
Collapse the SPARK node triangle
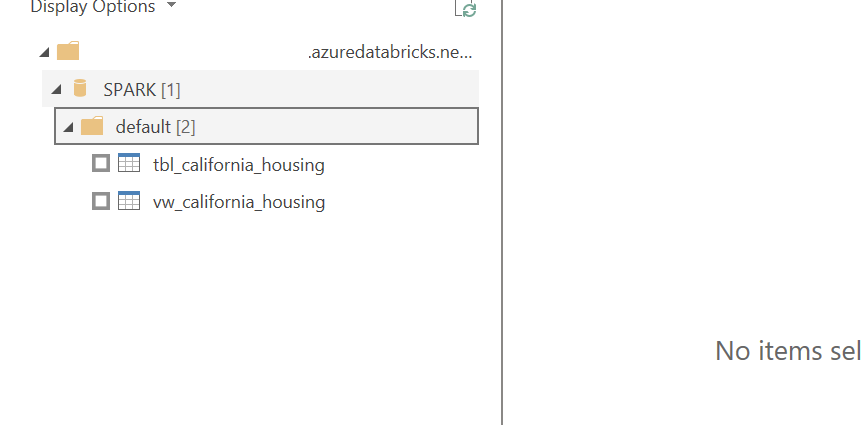(x=57, y=90)
